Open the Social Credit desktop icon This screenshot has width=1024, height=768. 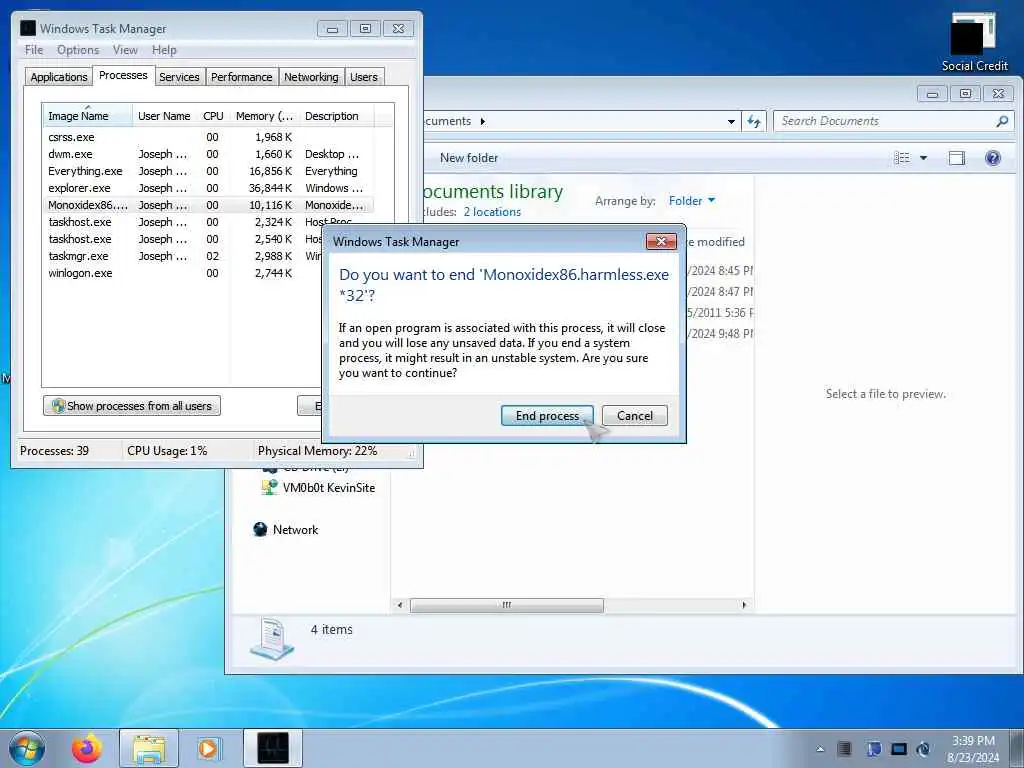pyautogui.click(x=974, y=42)
